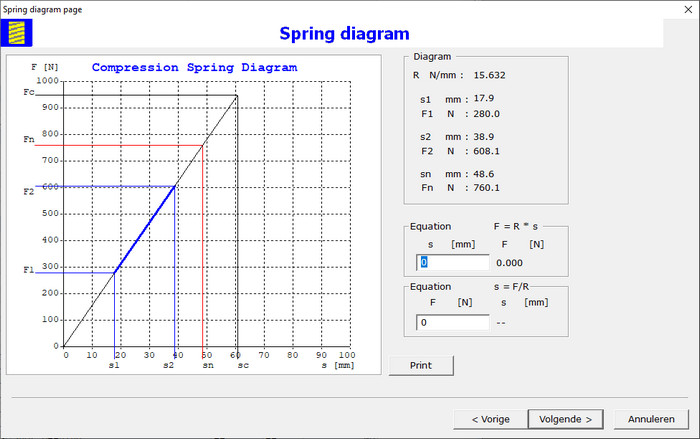The image size is (700, 439).
Task: Go back with the Vorige button
Action: (x=489, y=419)
